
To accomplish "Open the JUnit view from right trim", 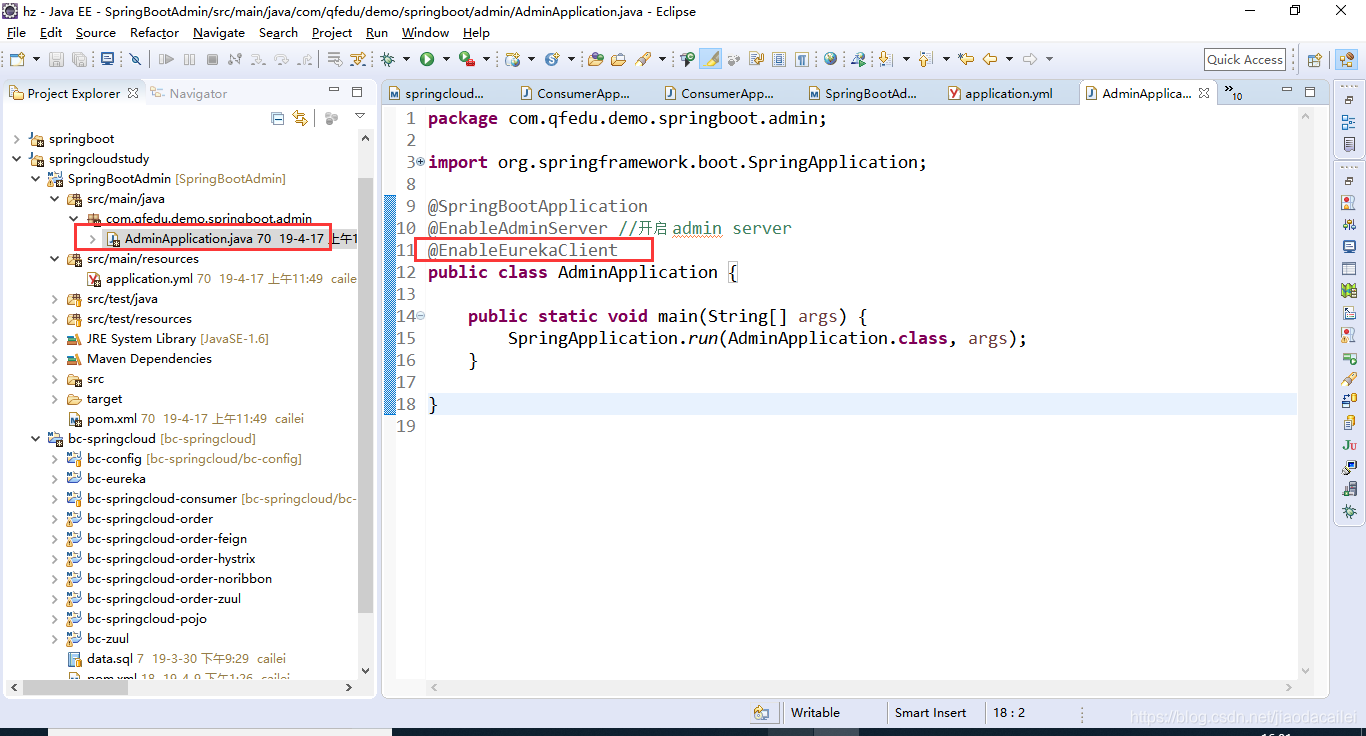I will point(1349,445).
